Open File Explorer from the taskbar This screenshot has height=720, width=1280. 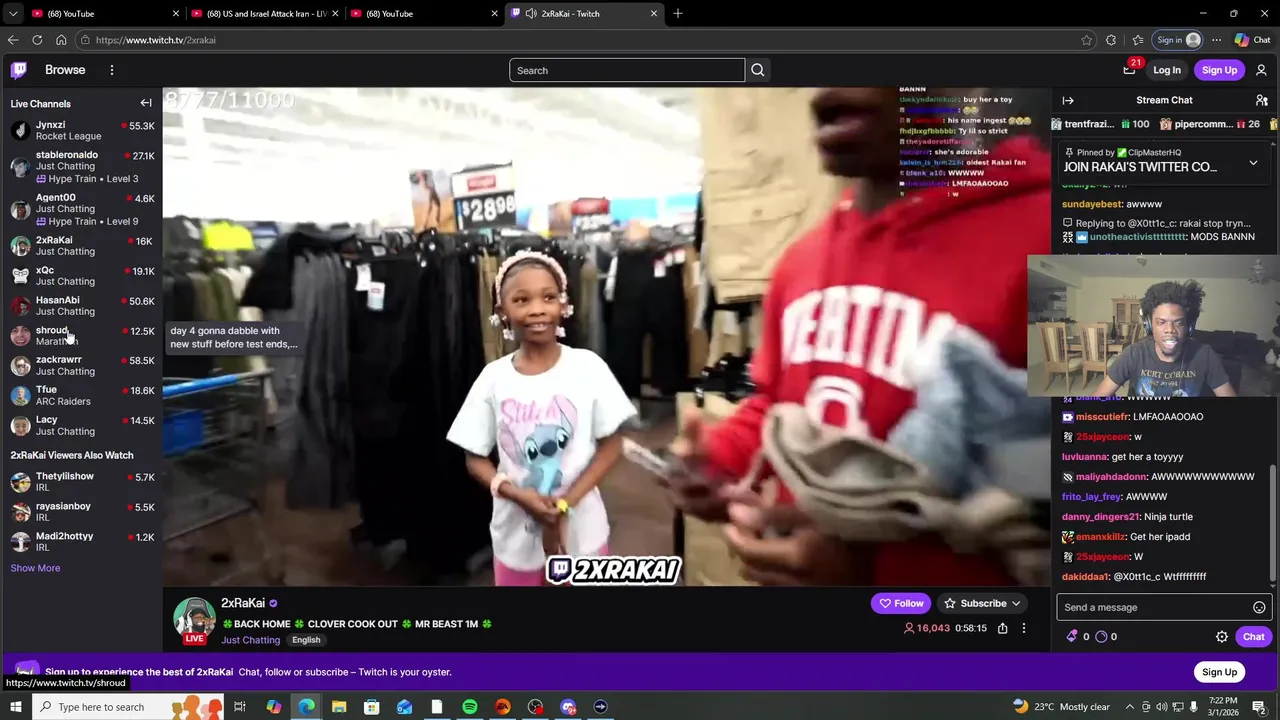tap(338, 707)
